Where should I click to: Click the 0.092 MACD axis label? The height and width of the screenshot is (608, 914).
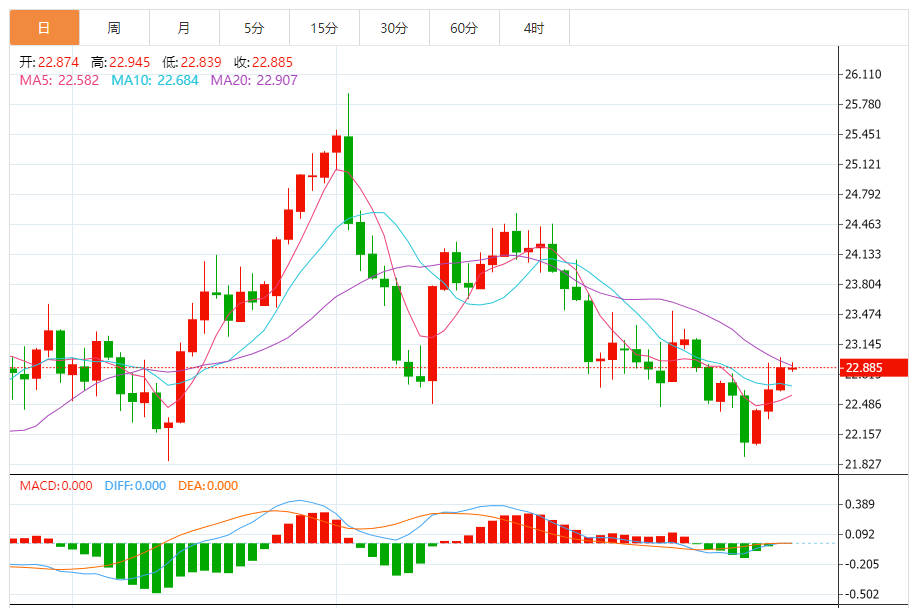click(x=860, y=535)
